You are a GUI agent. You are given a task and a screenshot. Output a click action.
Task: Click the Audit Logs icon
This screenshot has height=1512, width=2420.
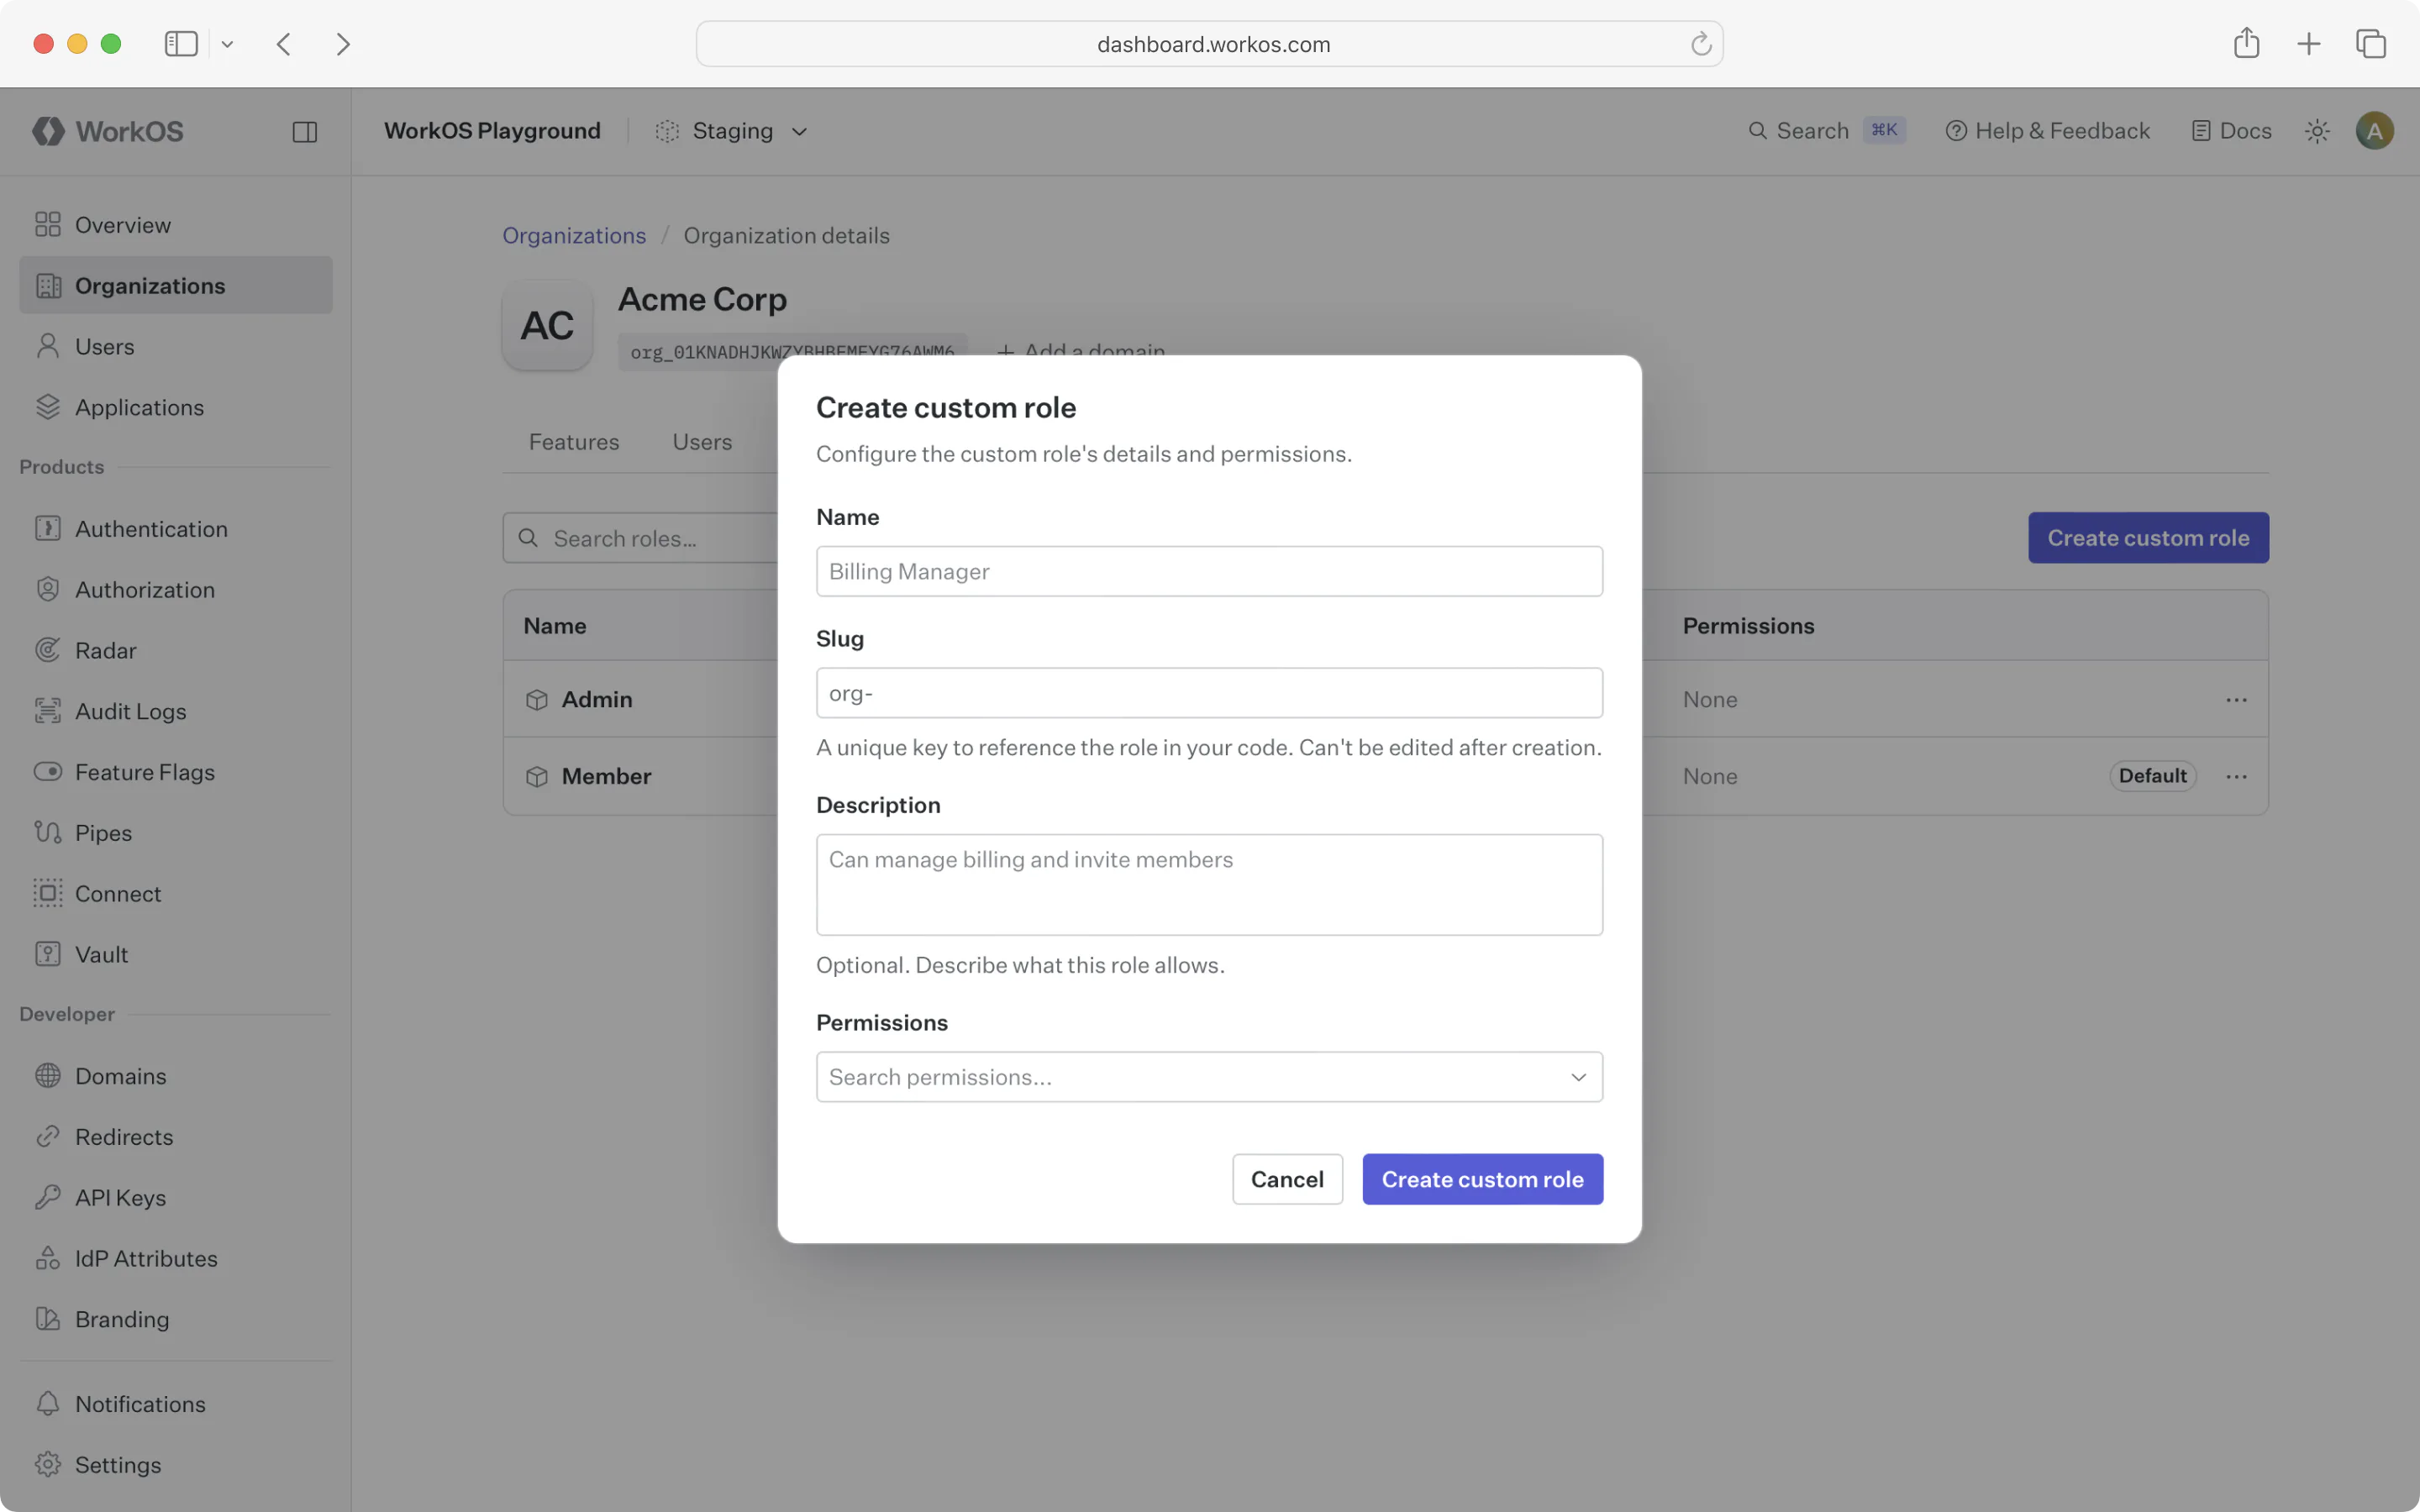48,711
